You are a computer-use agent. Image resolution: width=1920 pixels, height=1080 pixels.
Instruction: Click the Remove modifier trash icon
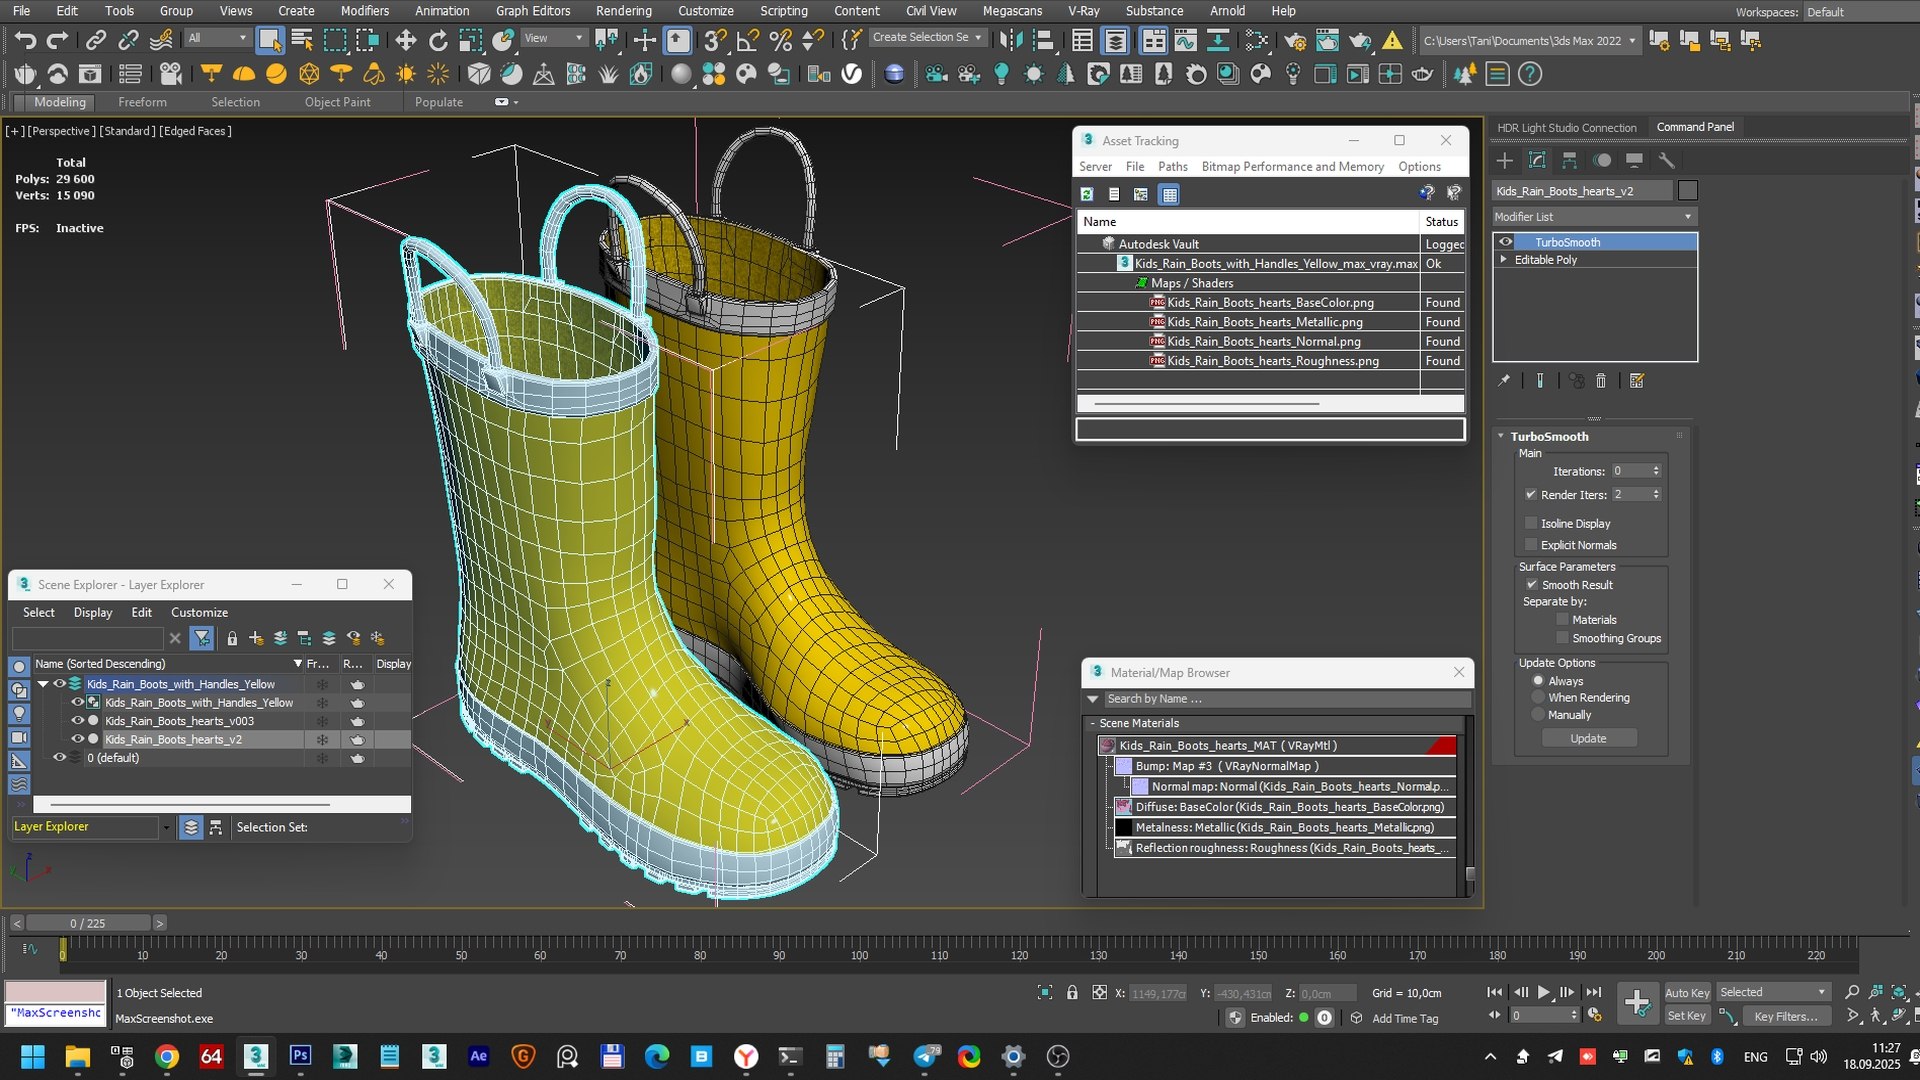[x=1601, y=381]
